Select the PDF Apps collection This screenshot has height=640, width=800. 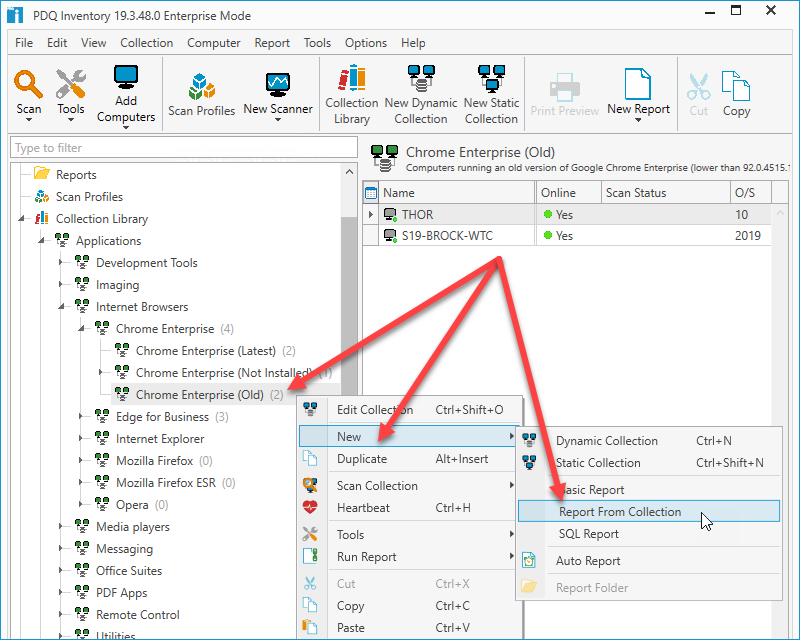pos(121,593)
